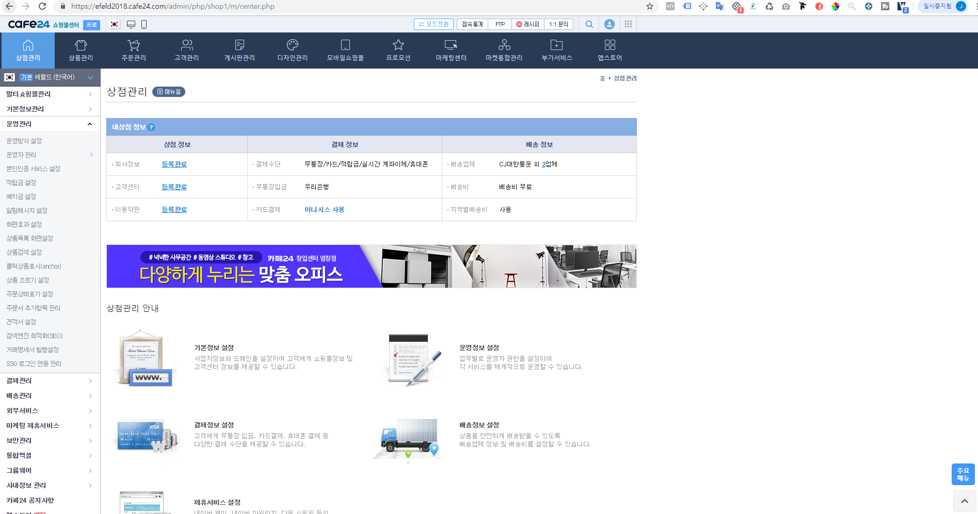Click the 접속통계 button

(472, 24)
